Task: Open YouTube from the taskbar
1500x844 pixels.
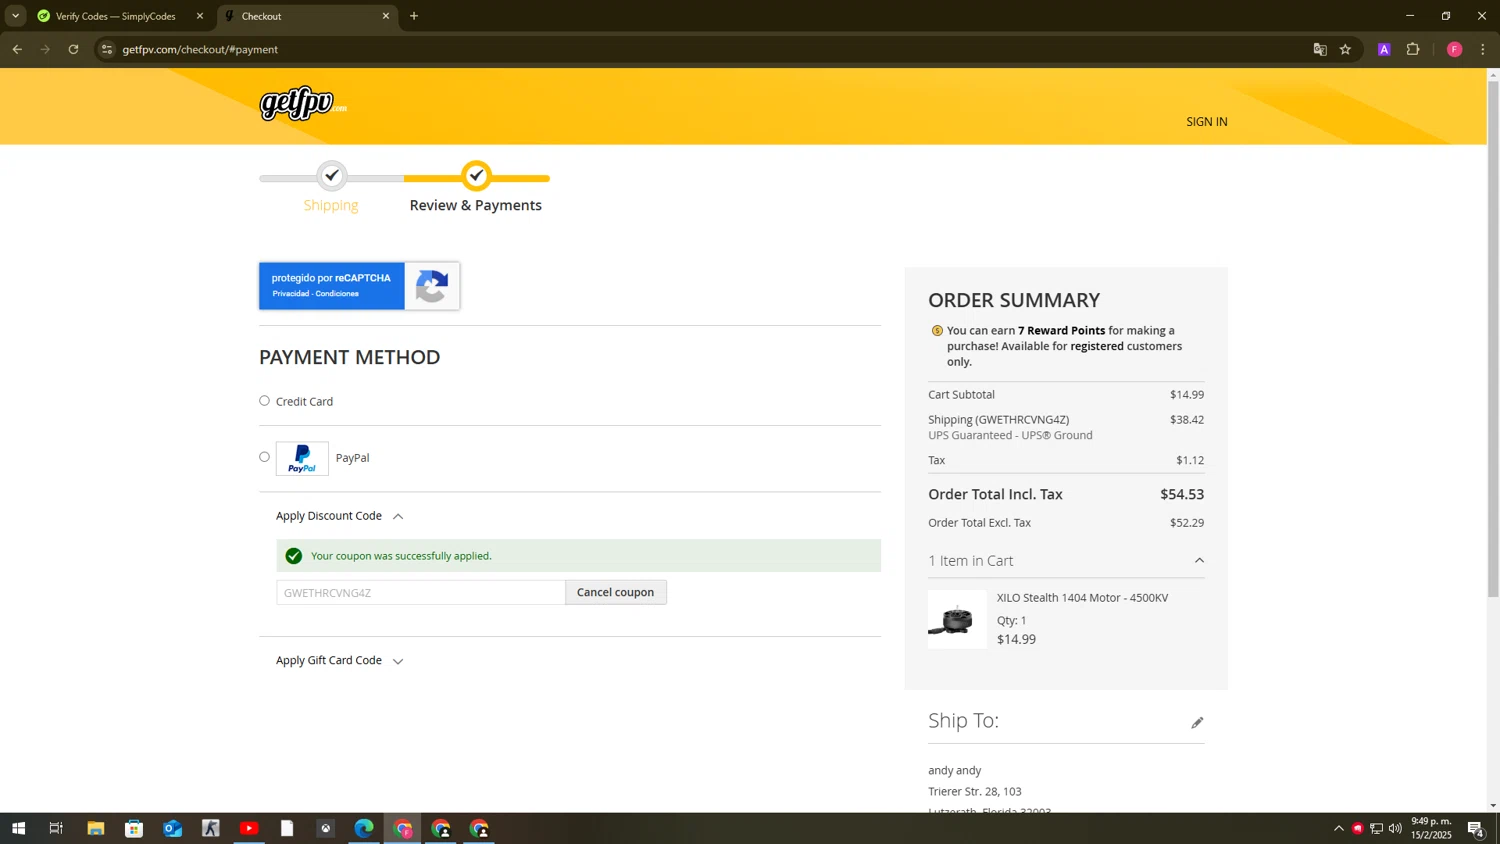Action: click(x=249, y=828)
